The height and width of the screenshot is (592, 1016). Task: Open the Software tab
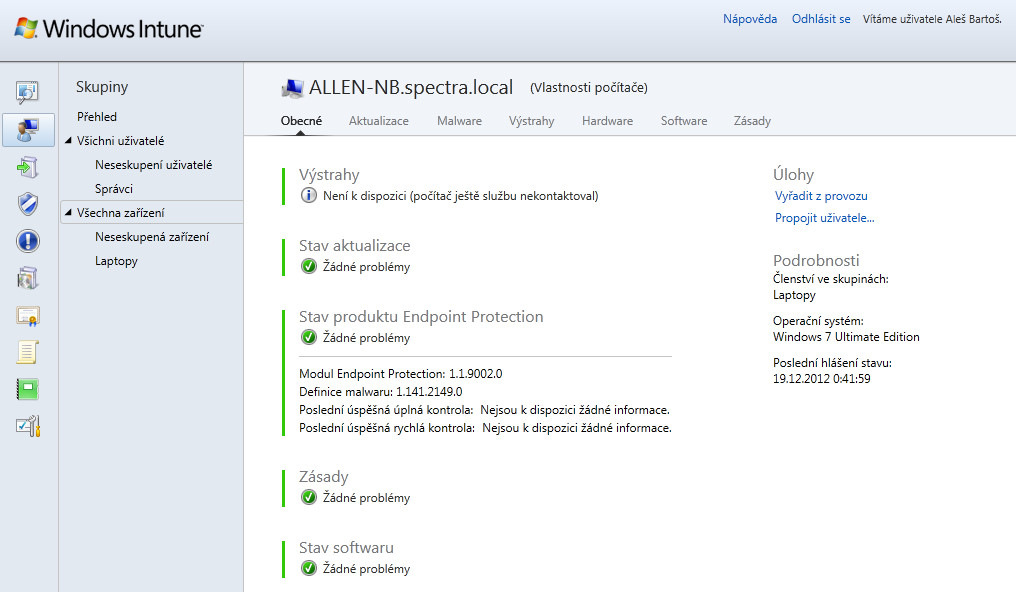[684, 121]
